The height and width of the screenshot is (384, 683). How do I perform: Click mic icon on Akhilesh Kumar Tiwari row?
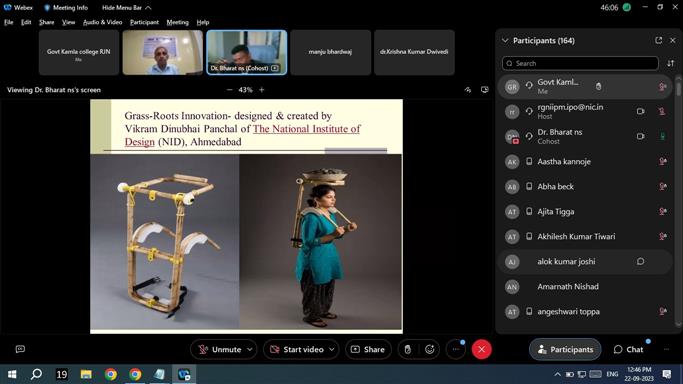click(663, 236)
